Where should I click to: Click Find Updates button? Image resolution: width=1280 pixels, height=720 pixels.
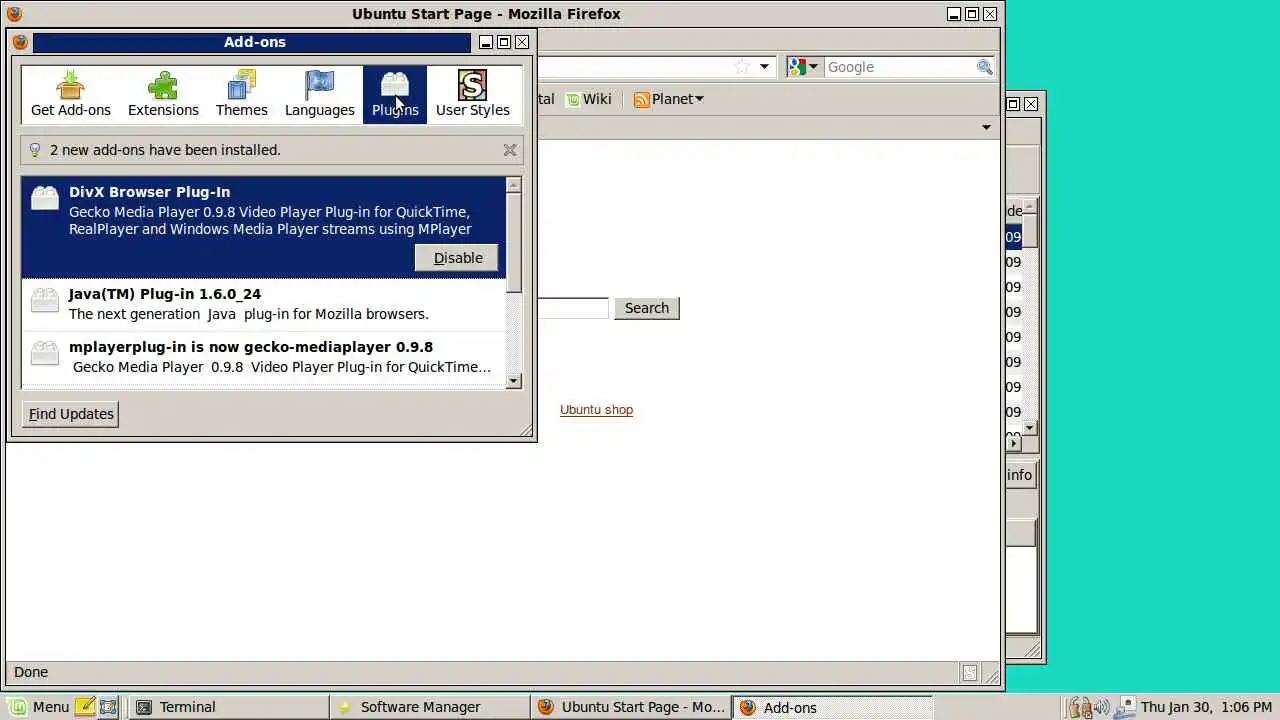point(71,414)
